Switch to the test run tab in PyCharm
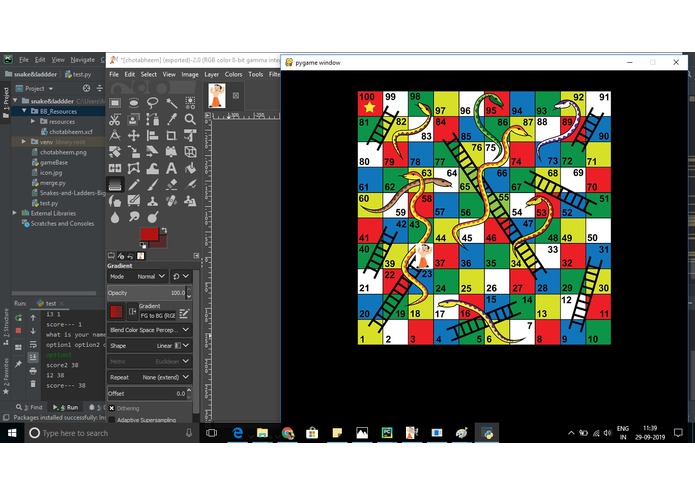695x494 pixels. tap(51, 303)
